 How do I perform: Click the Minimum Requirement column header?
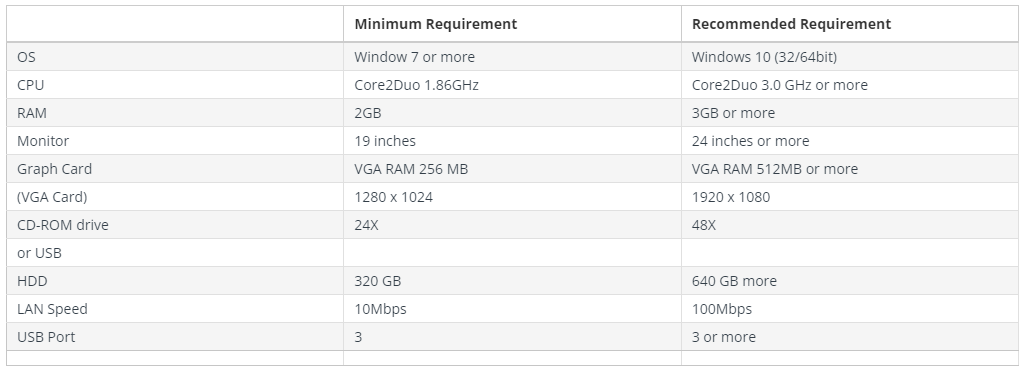(x=435, y=24)
